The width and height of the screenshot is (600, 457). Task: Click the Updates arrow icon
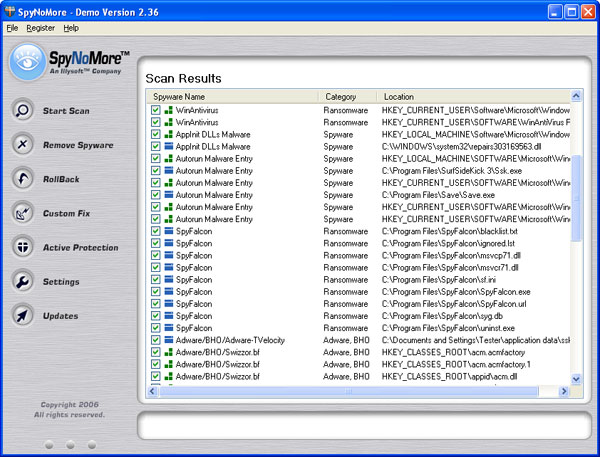point(23,315)
